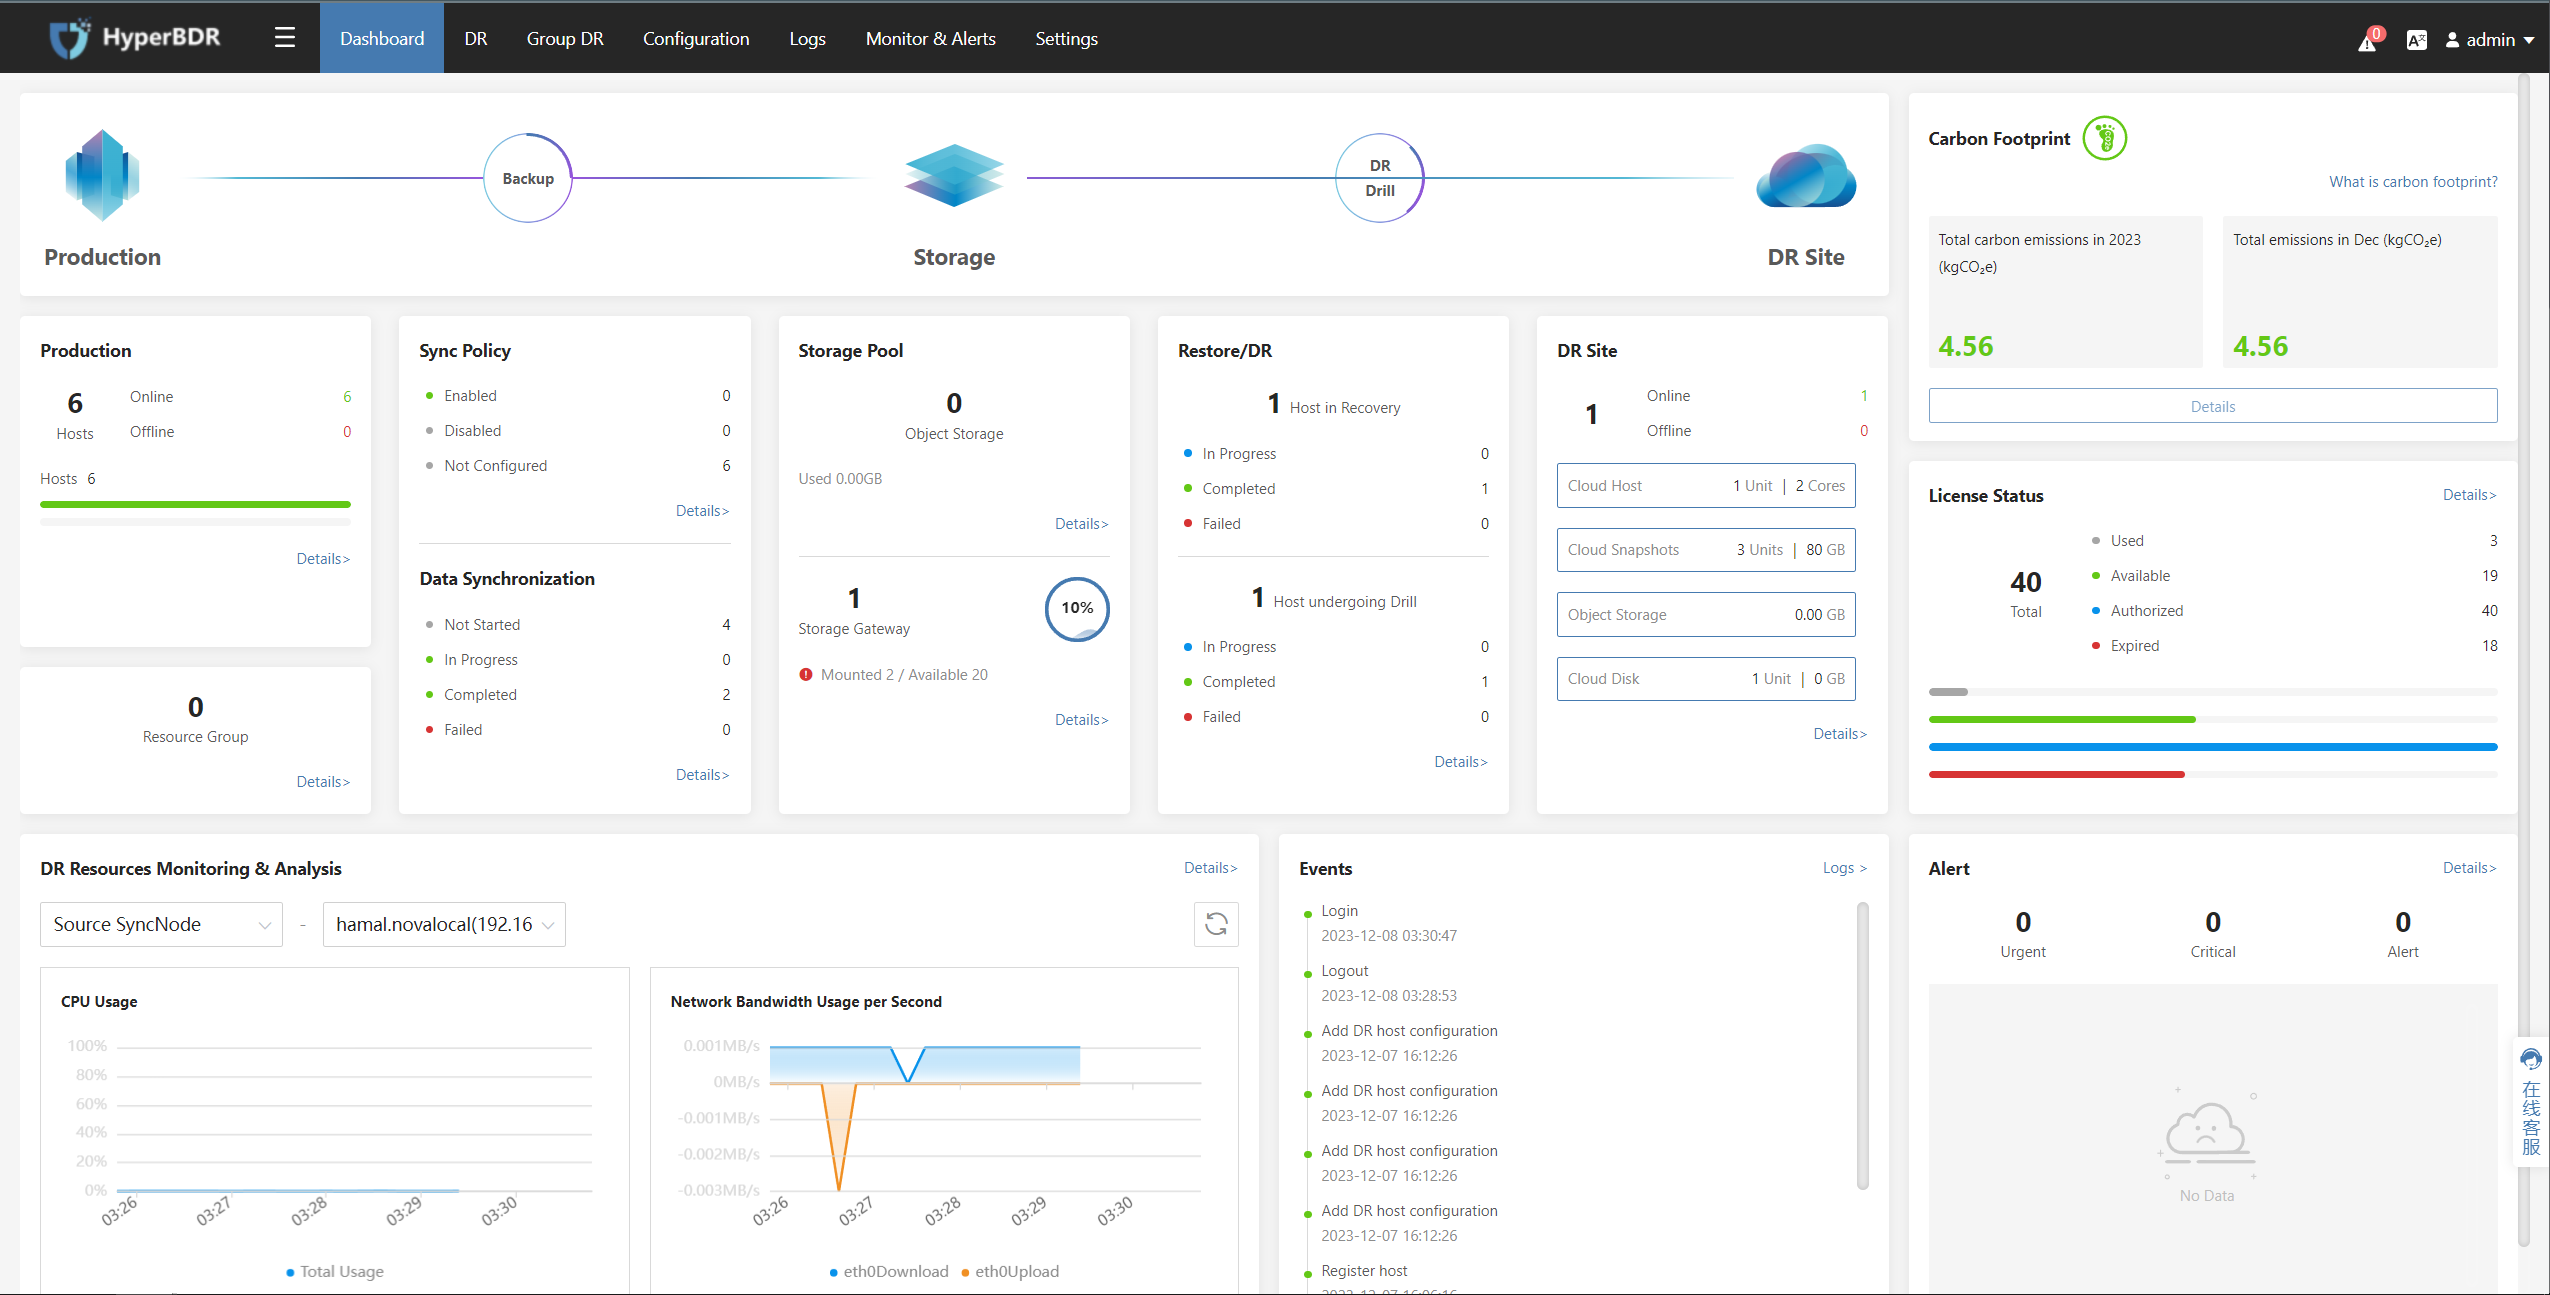
Task: Click the hamburger menu collapse icon
Action: 285,38
